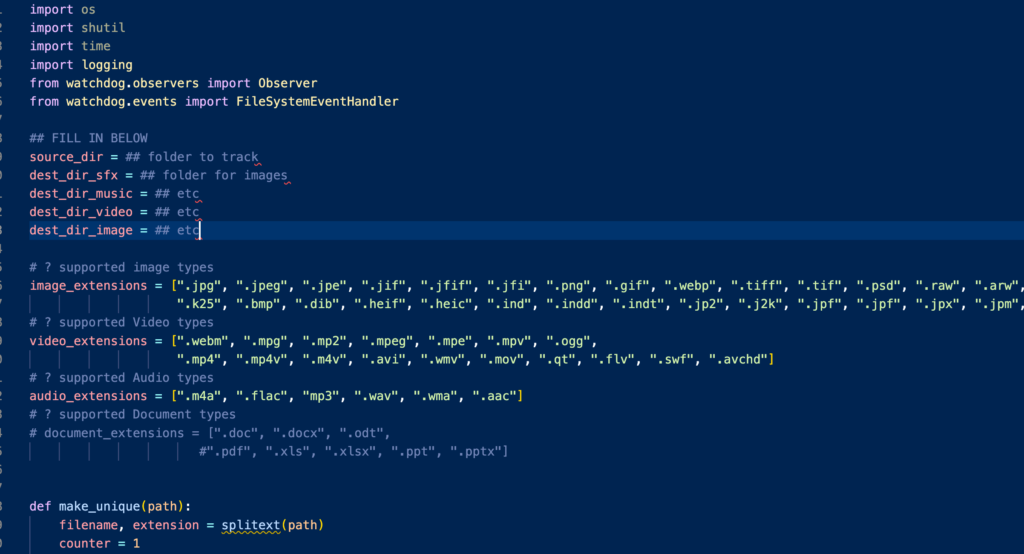Click the "# ? supported Video types" comment
This screenshot has width=1024, height=554.
coord(121,323)
